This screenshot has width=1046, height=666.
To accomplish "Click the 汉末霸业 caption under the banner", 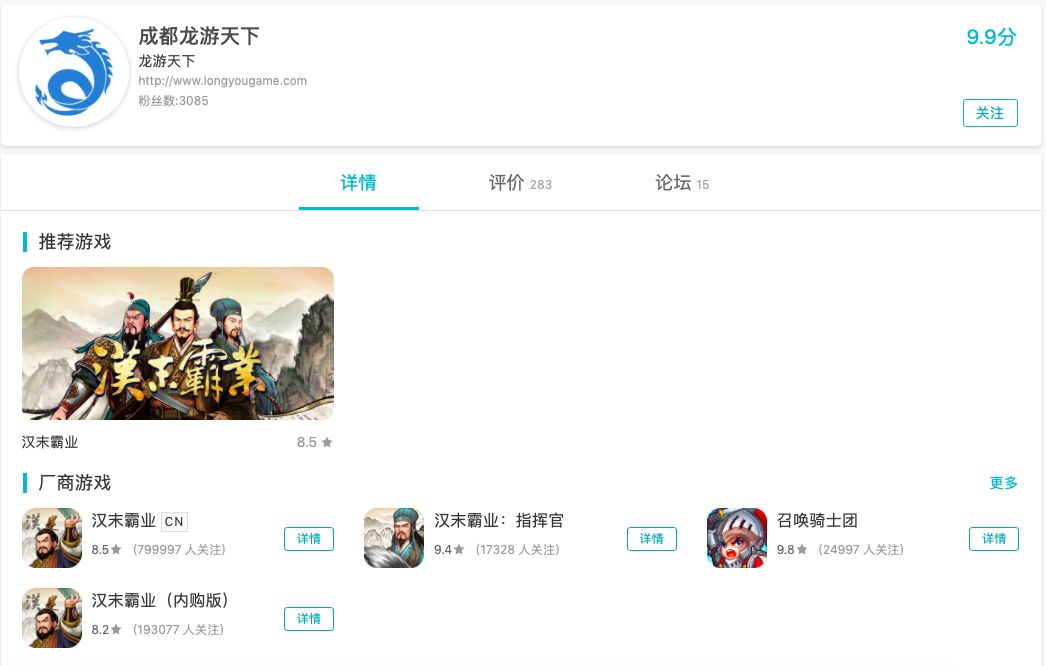I will (50, 442).
